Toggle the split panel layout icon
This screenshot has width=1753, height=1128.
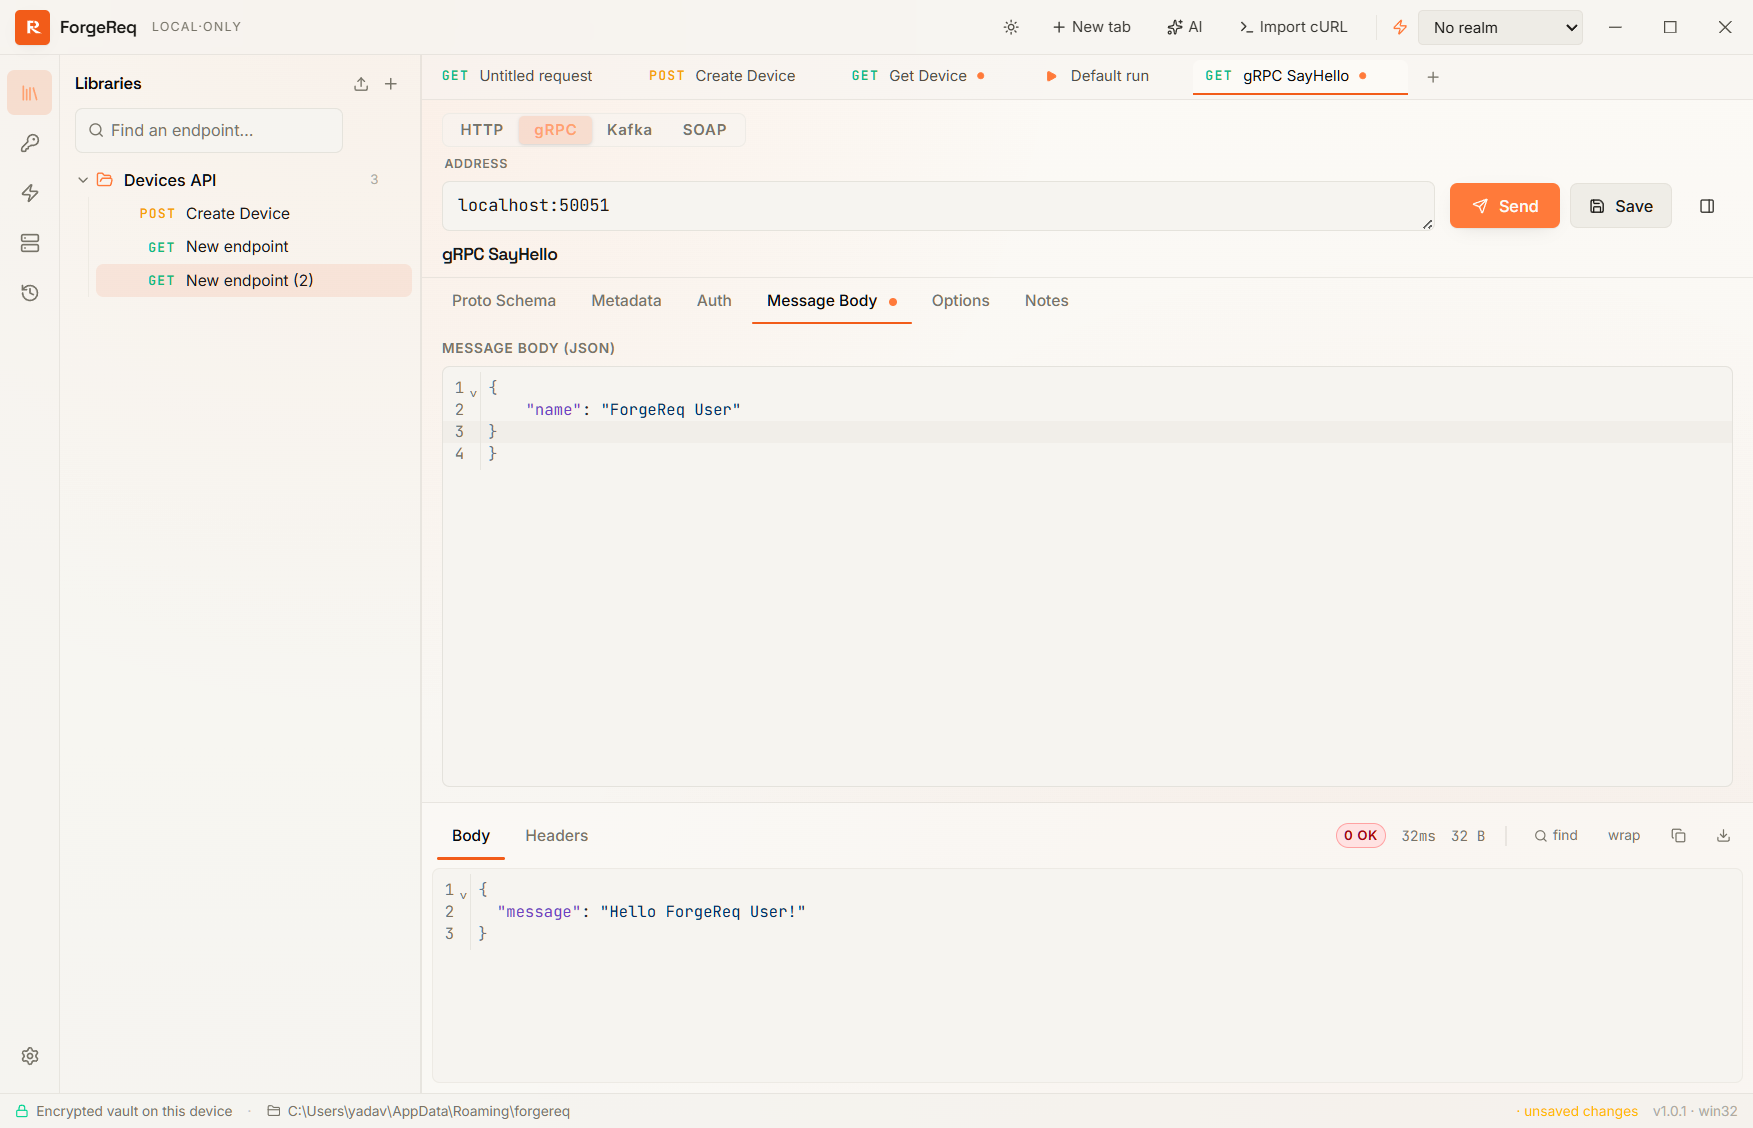click(1707, 206)
